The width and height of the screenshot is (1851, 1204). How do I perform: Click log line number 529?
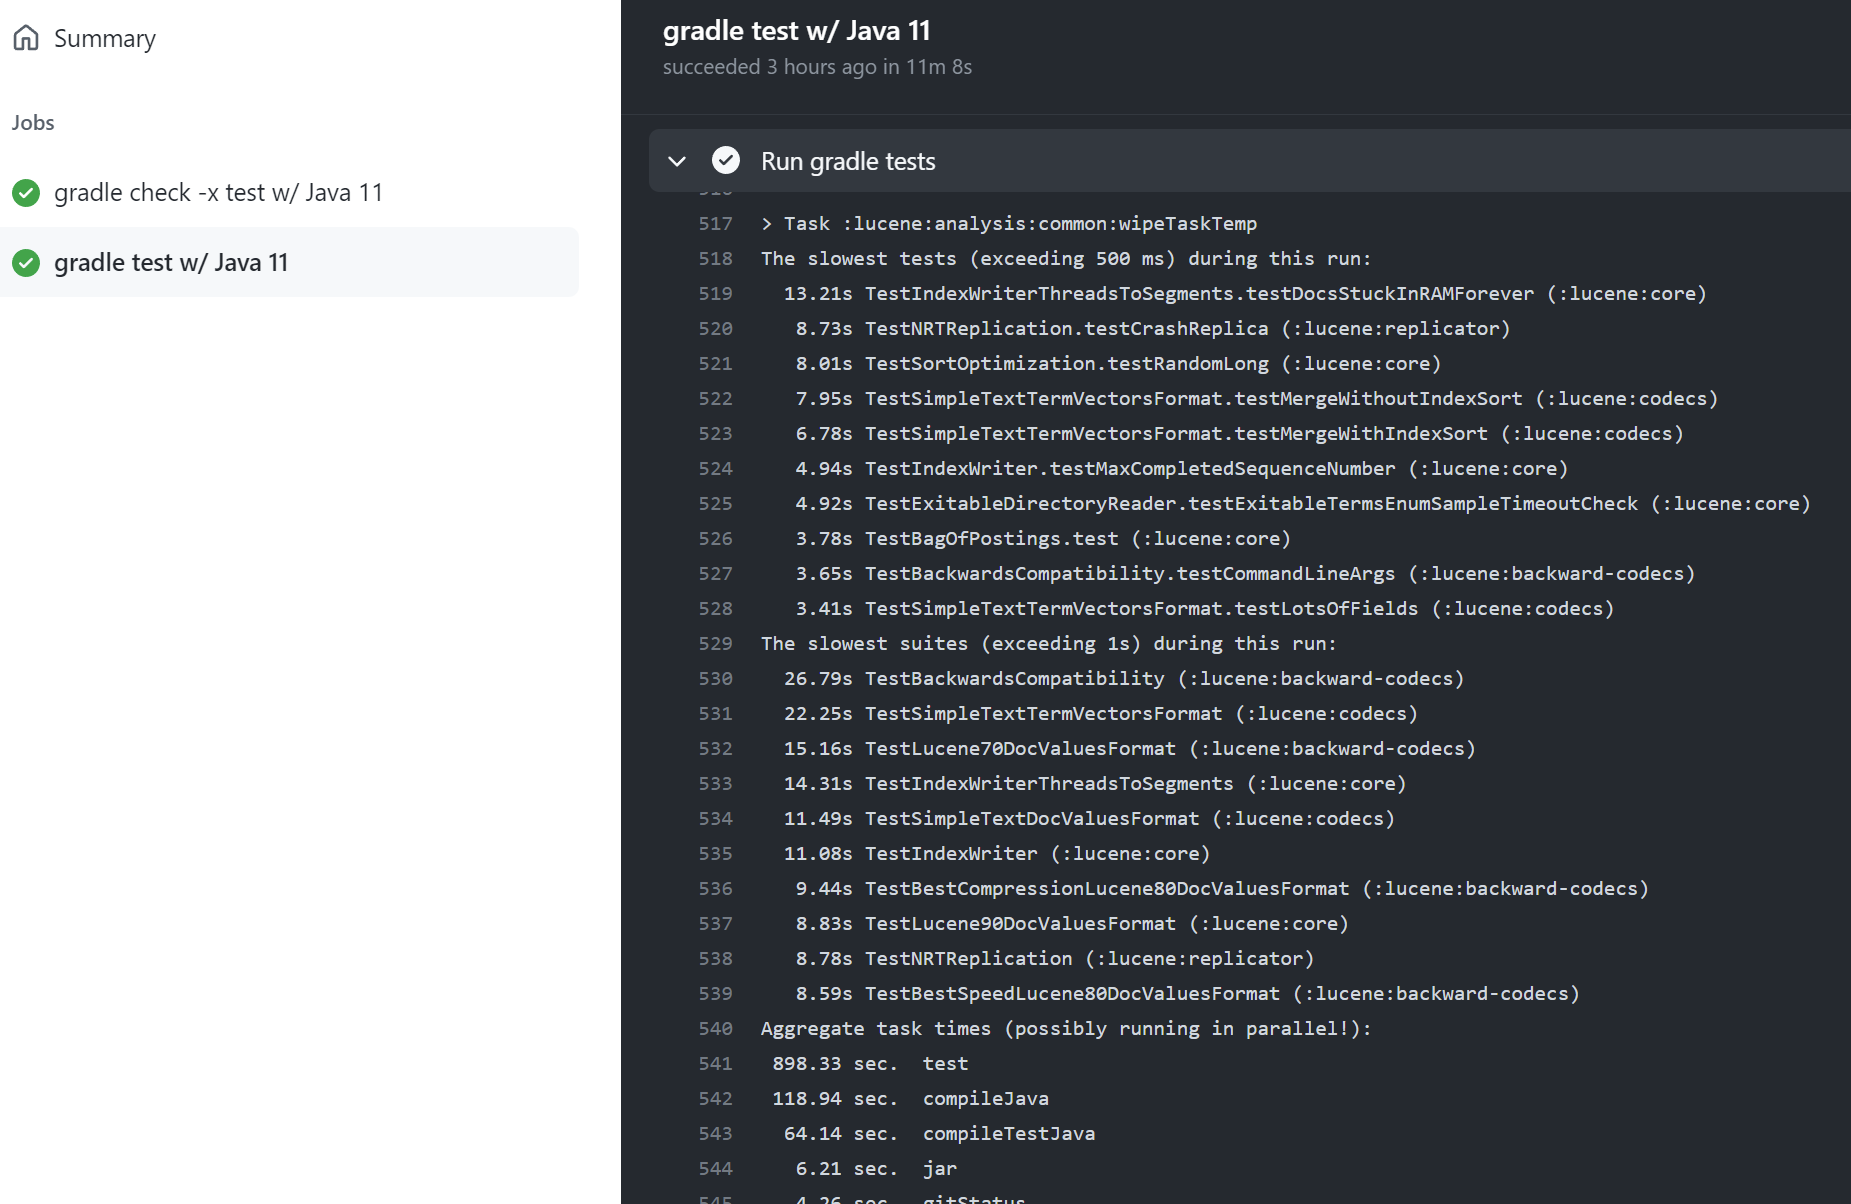click(715, 644)
